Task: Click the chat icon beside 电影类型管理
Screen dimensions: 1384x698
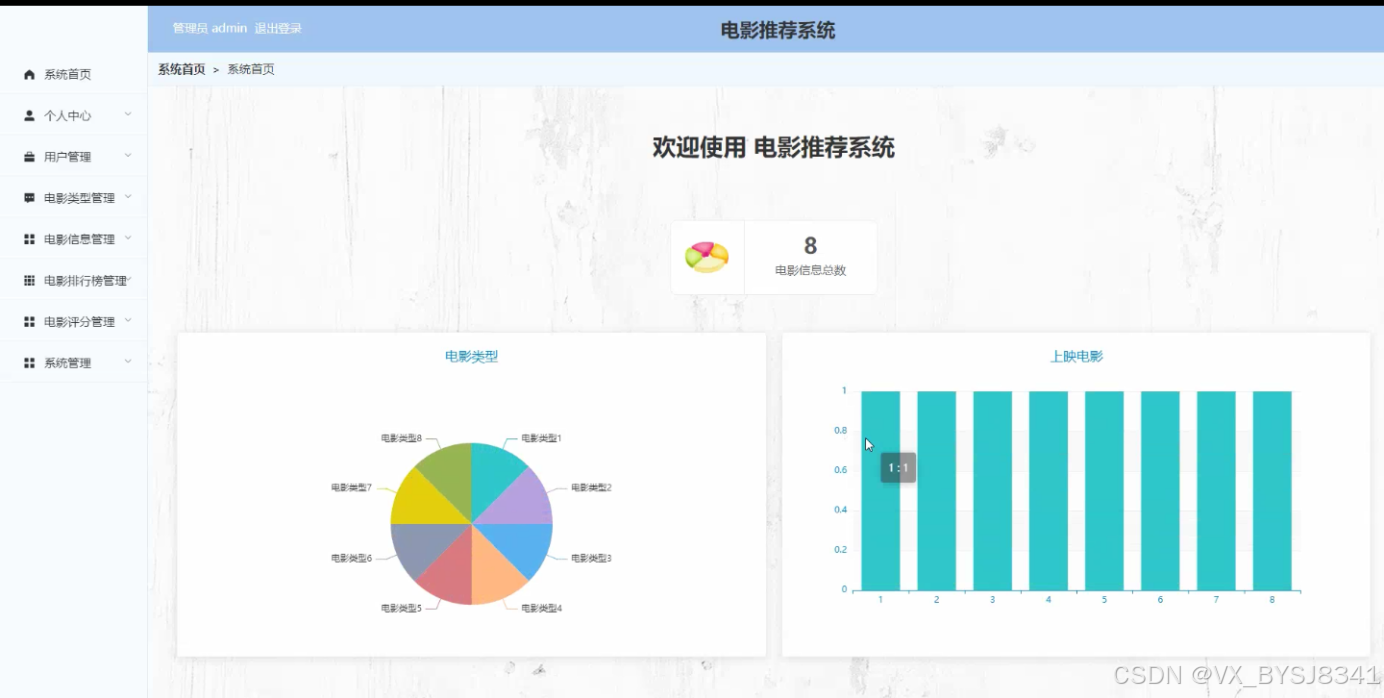Action: [x=29, y=198]
